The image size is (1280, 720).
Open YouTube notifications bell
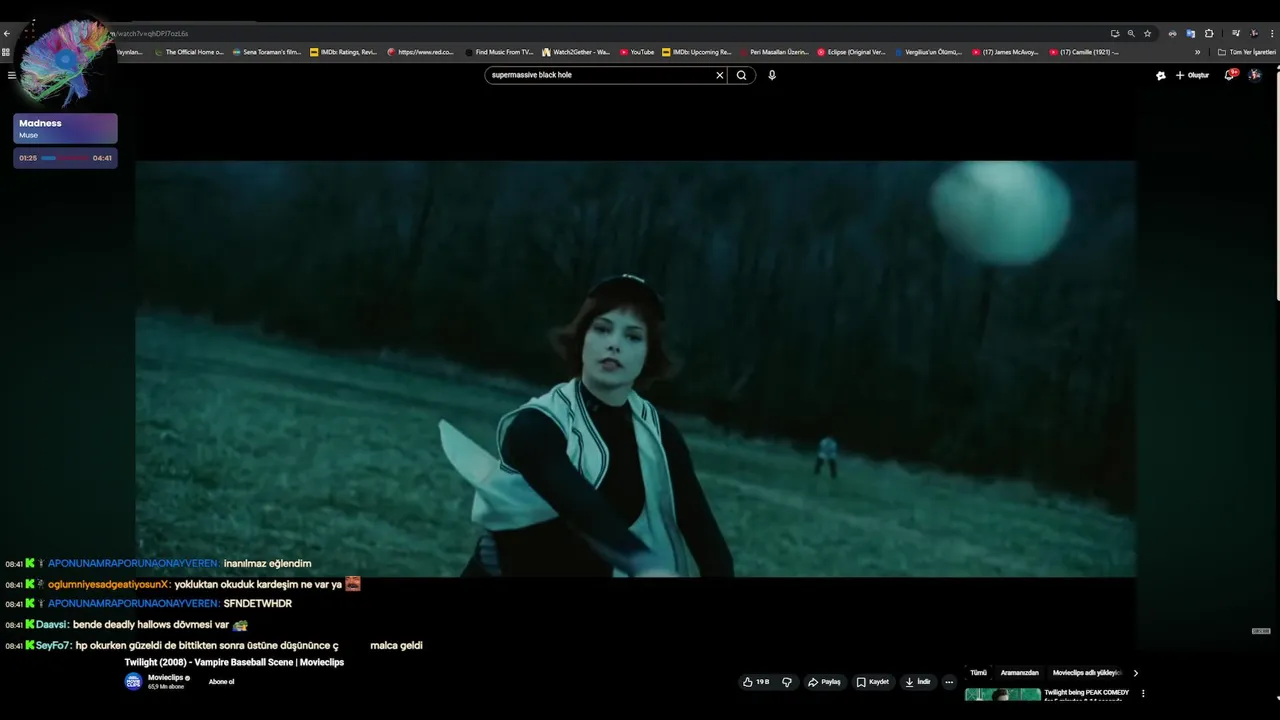click(1229, 75)
